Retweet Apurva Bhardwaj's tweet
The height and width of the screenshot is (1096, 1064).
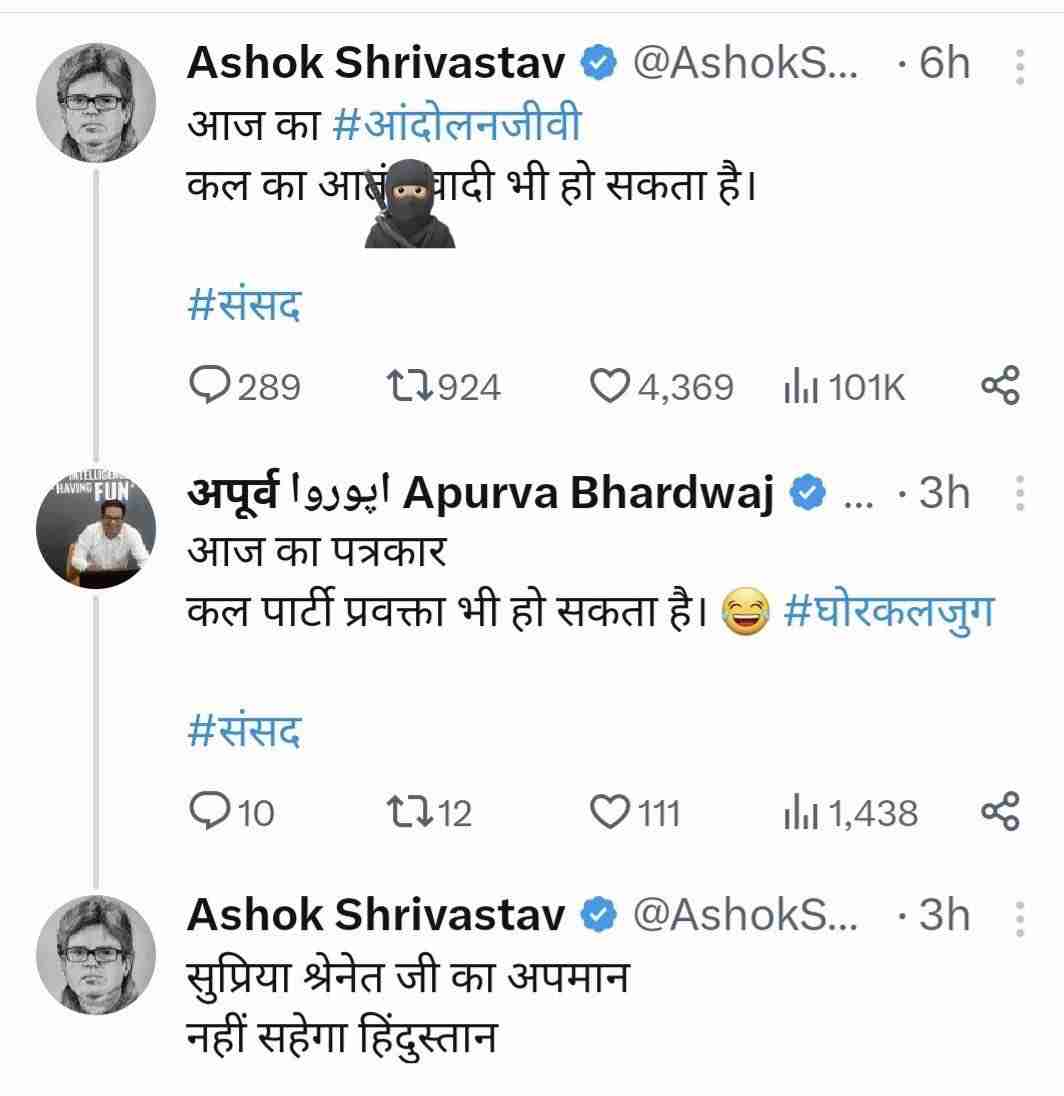click(x=408, y=812)
